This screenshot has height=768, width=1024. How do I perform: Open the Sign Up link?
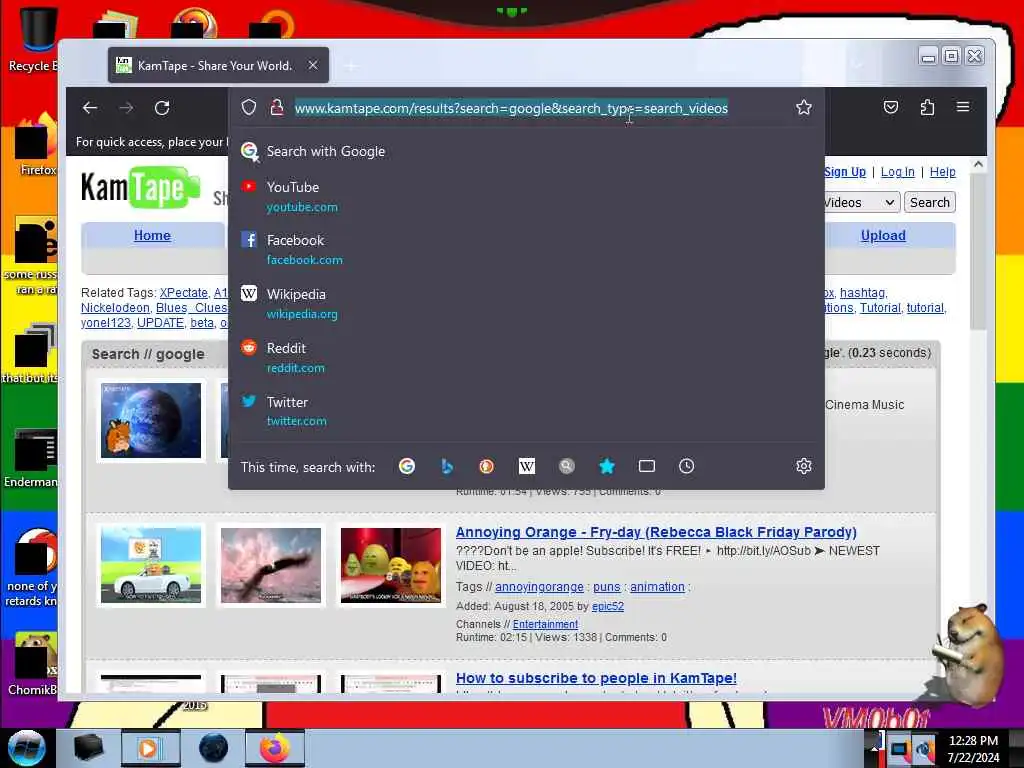845,172
